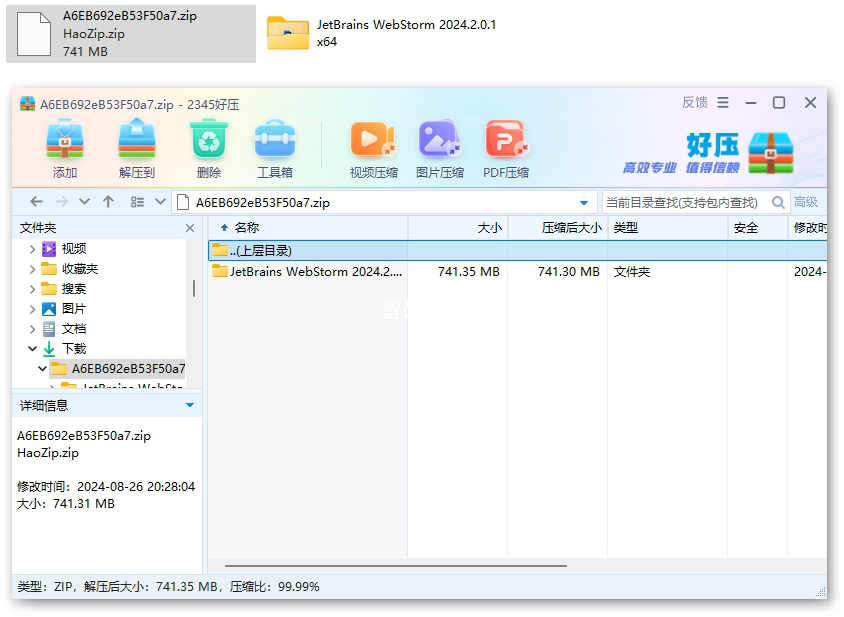This screenshot has width=844, height=617.
Task: Collapse the 下载 tree node
Action: [x=33, y=349]
